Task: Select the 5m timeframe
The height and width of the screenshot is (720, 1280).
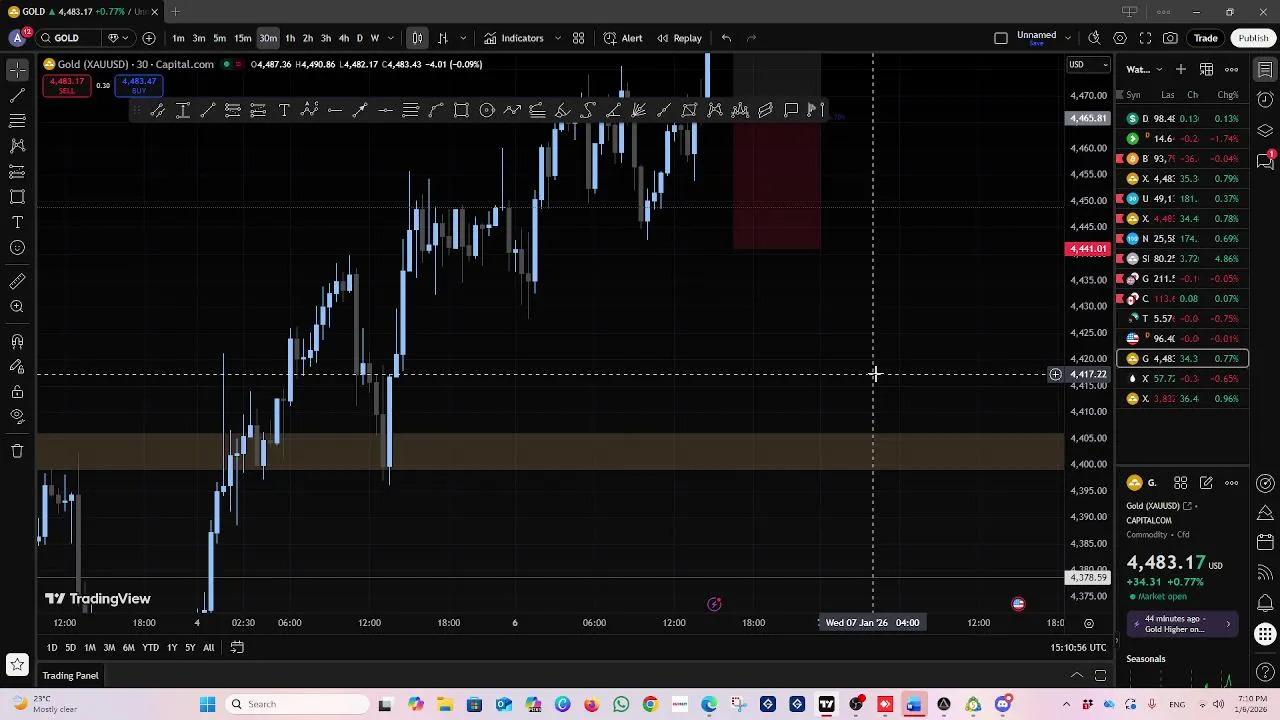Action: 219,38
